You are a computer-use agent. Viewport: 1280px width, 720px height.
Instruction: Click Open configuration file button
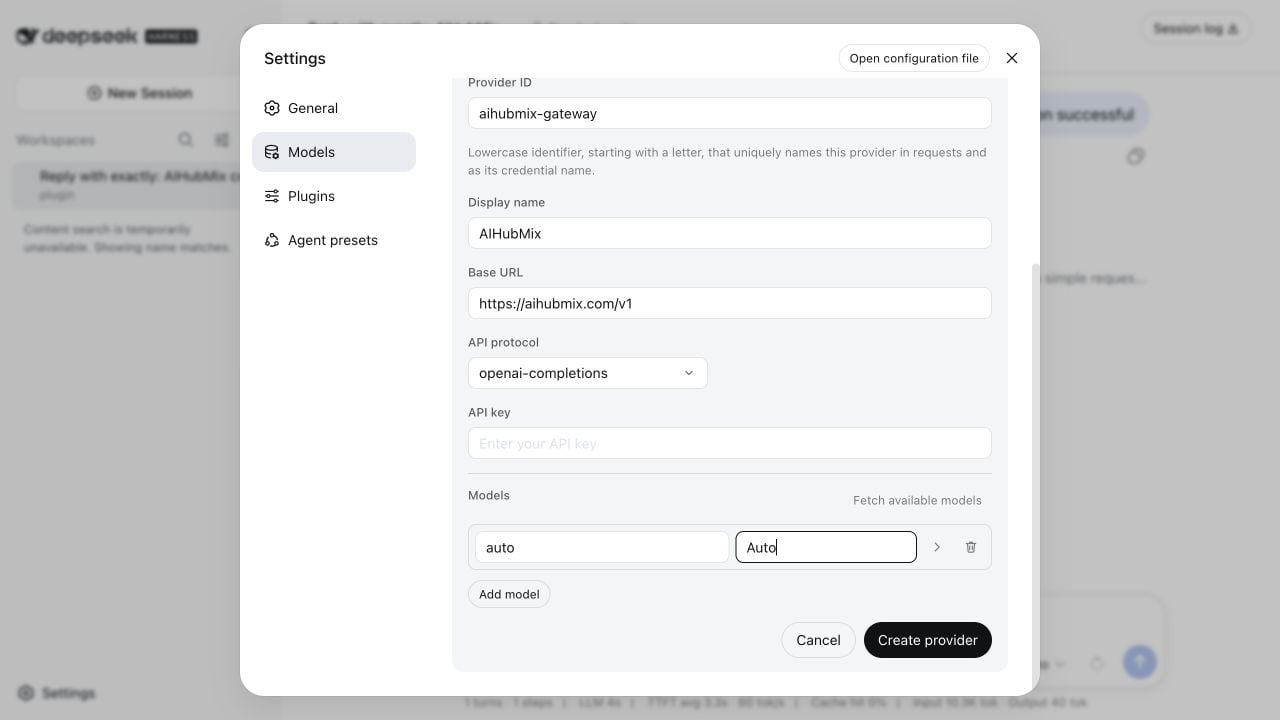(x=914, y=58)
